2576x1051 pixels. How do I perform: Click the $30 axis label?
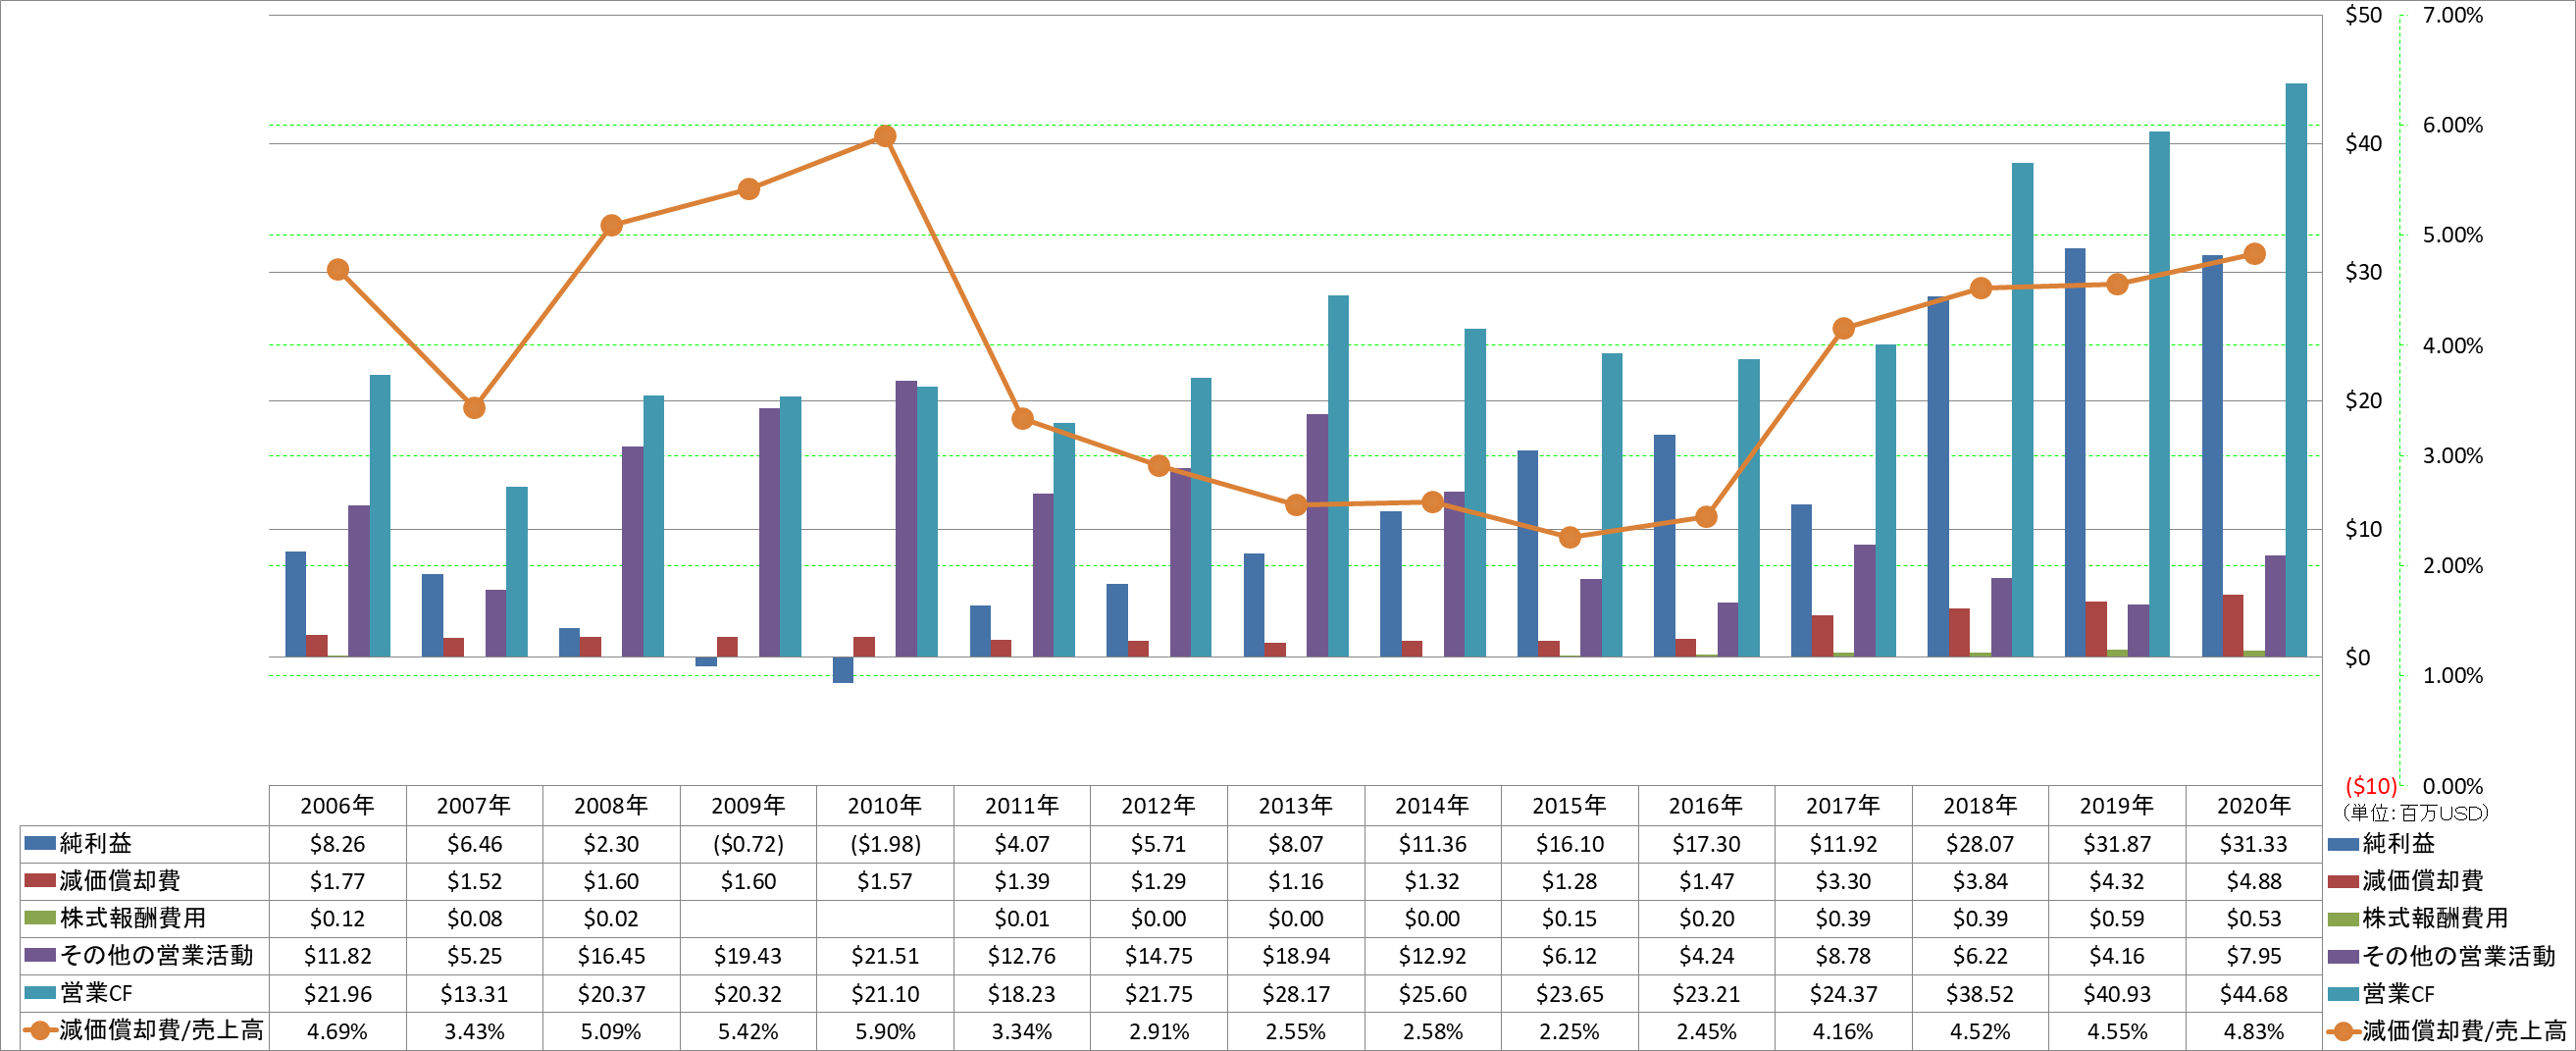[x=2363, y=272]
